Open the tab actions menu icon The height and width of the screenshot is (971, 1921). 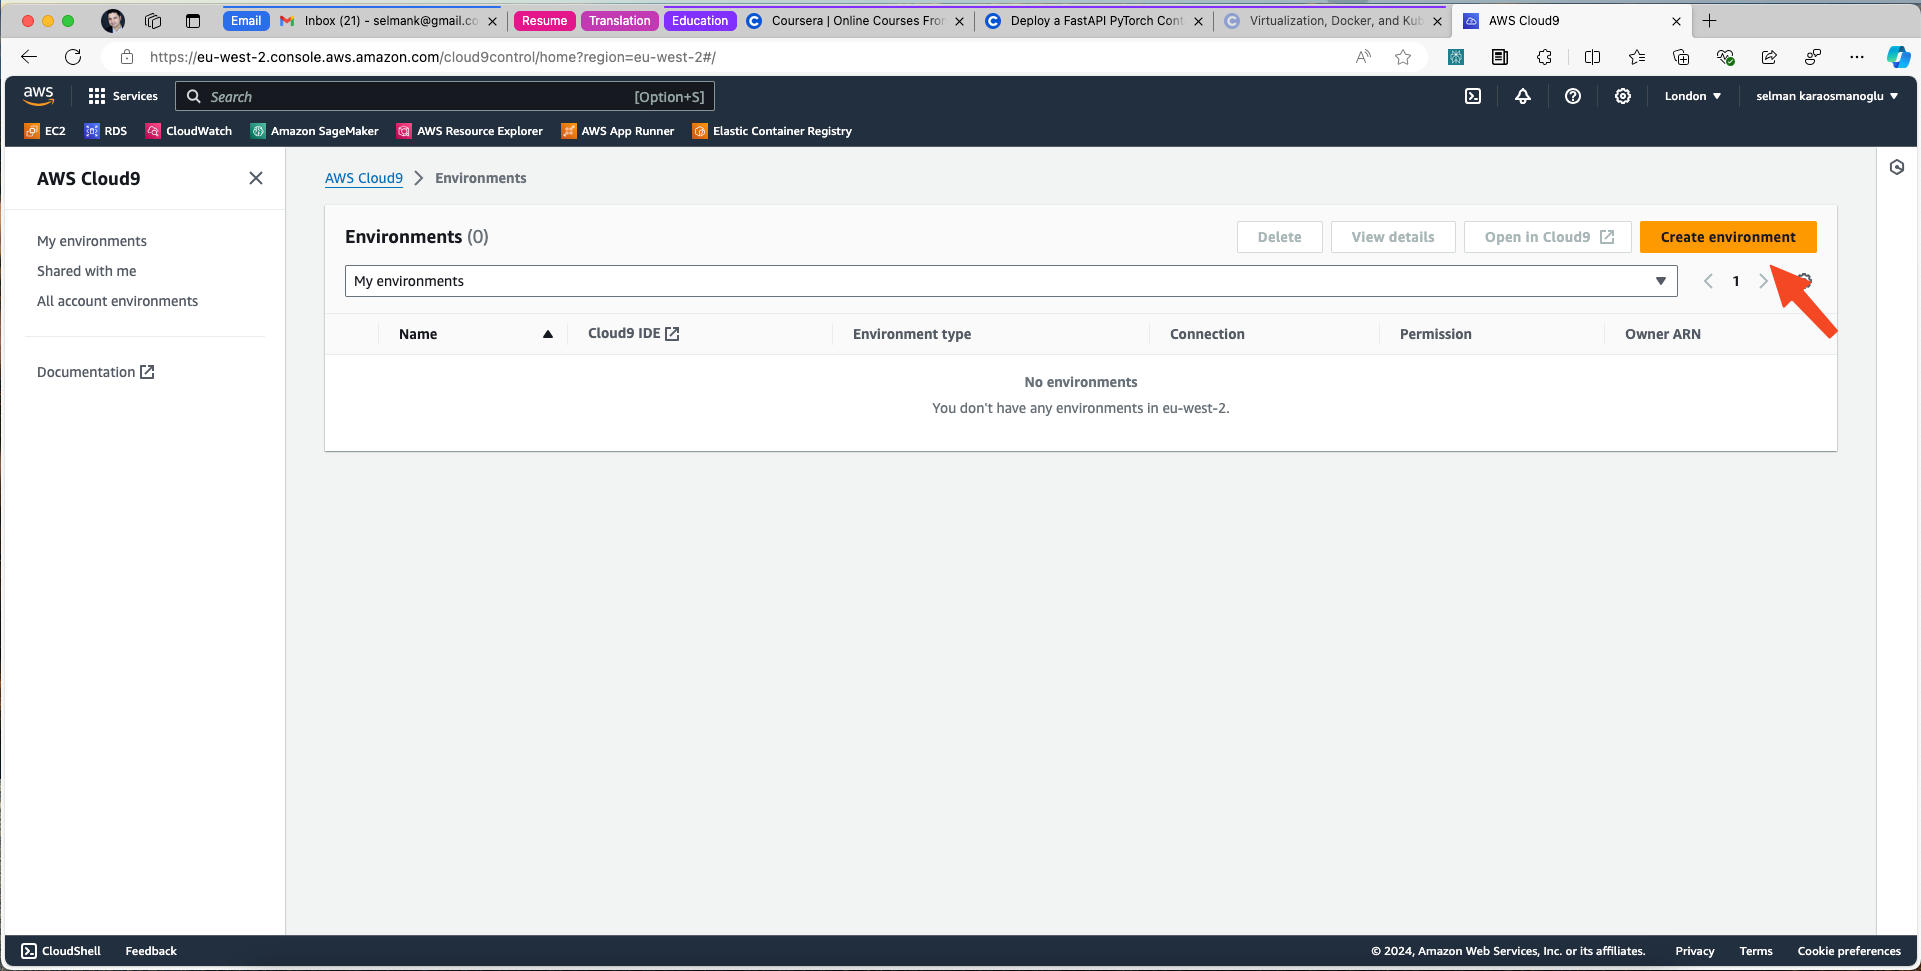pos(193,21)
